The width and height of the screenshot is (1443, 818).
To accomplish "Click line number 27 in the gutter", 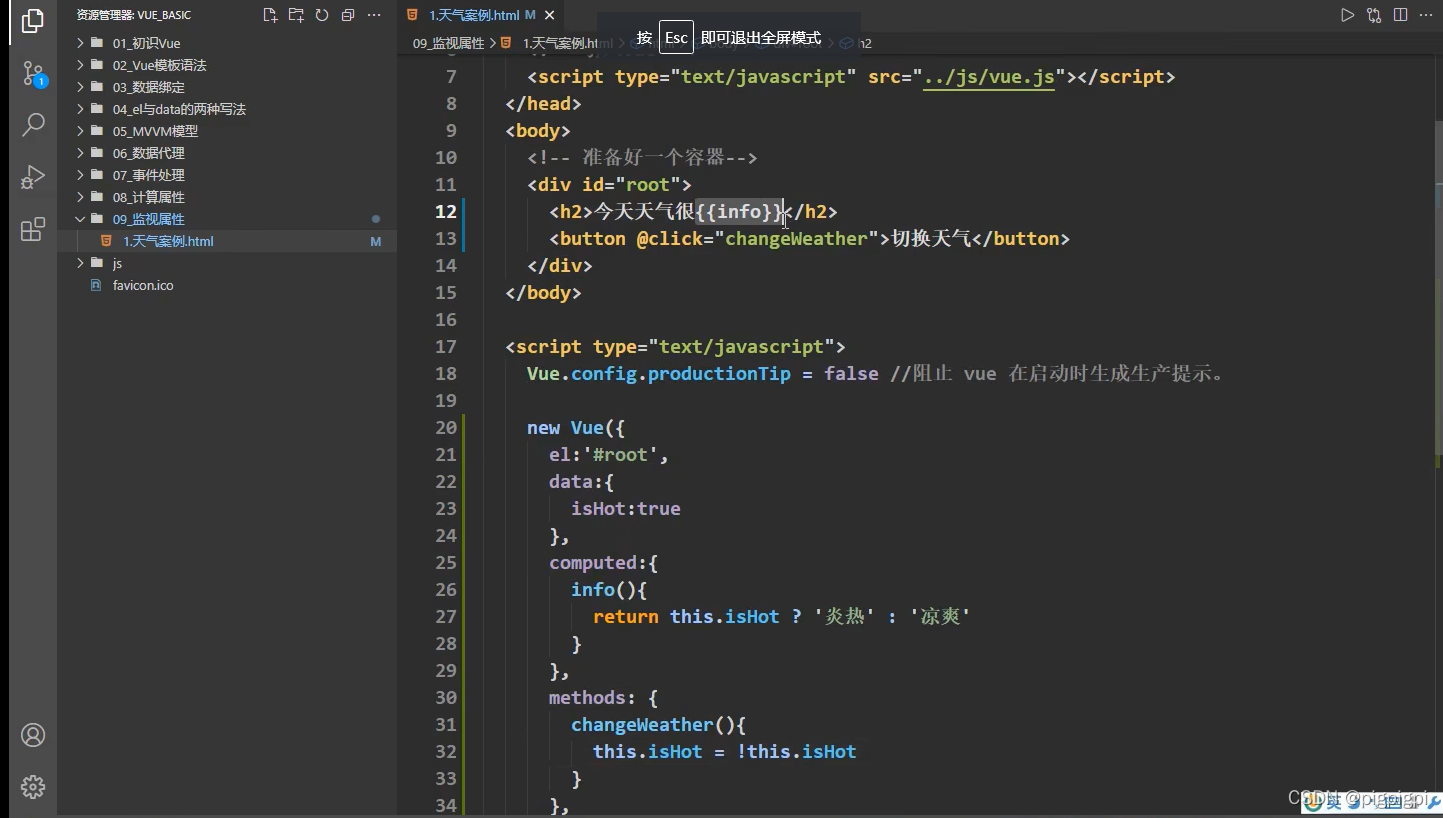I will [x=446, y=617].
